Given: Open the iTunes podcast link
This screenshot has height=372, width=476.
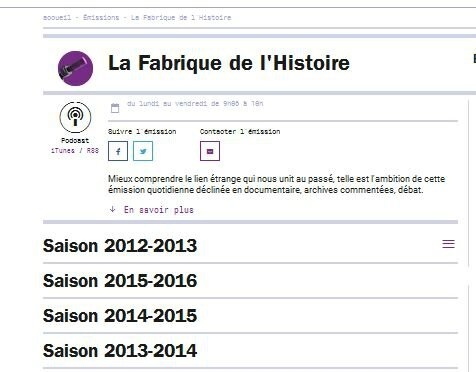Looking at the screenshot, I should [x=63, y=151].
